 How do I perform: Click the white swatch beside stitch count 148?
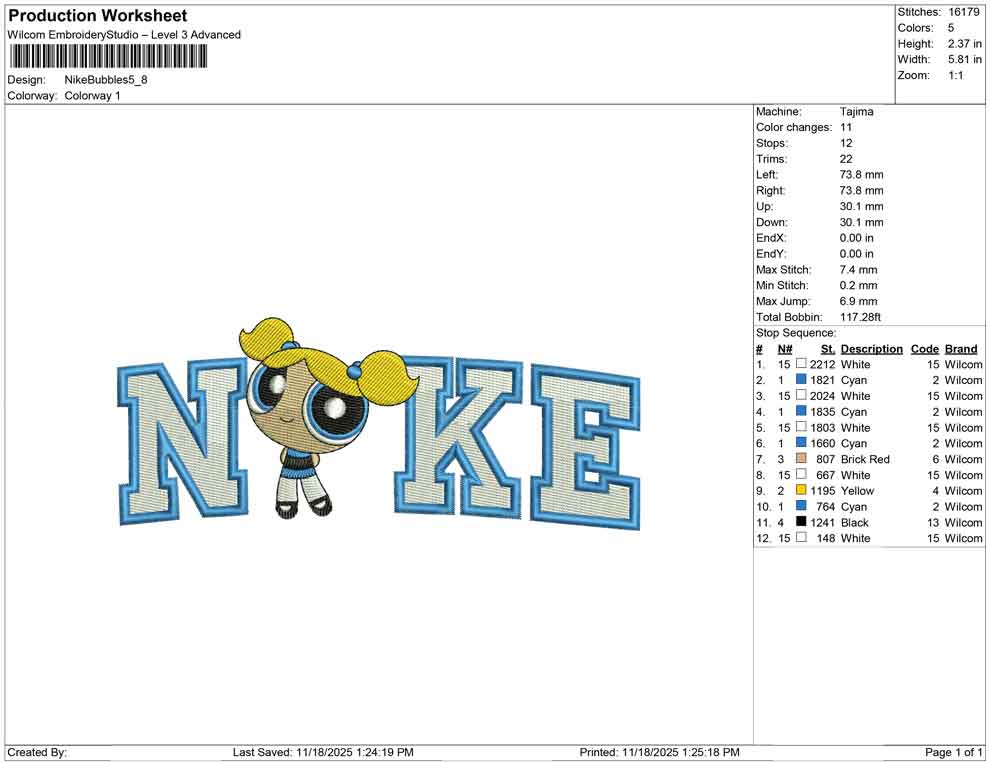801,537
